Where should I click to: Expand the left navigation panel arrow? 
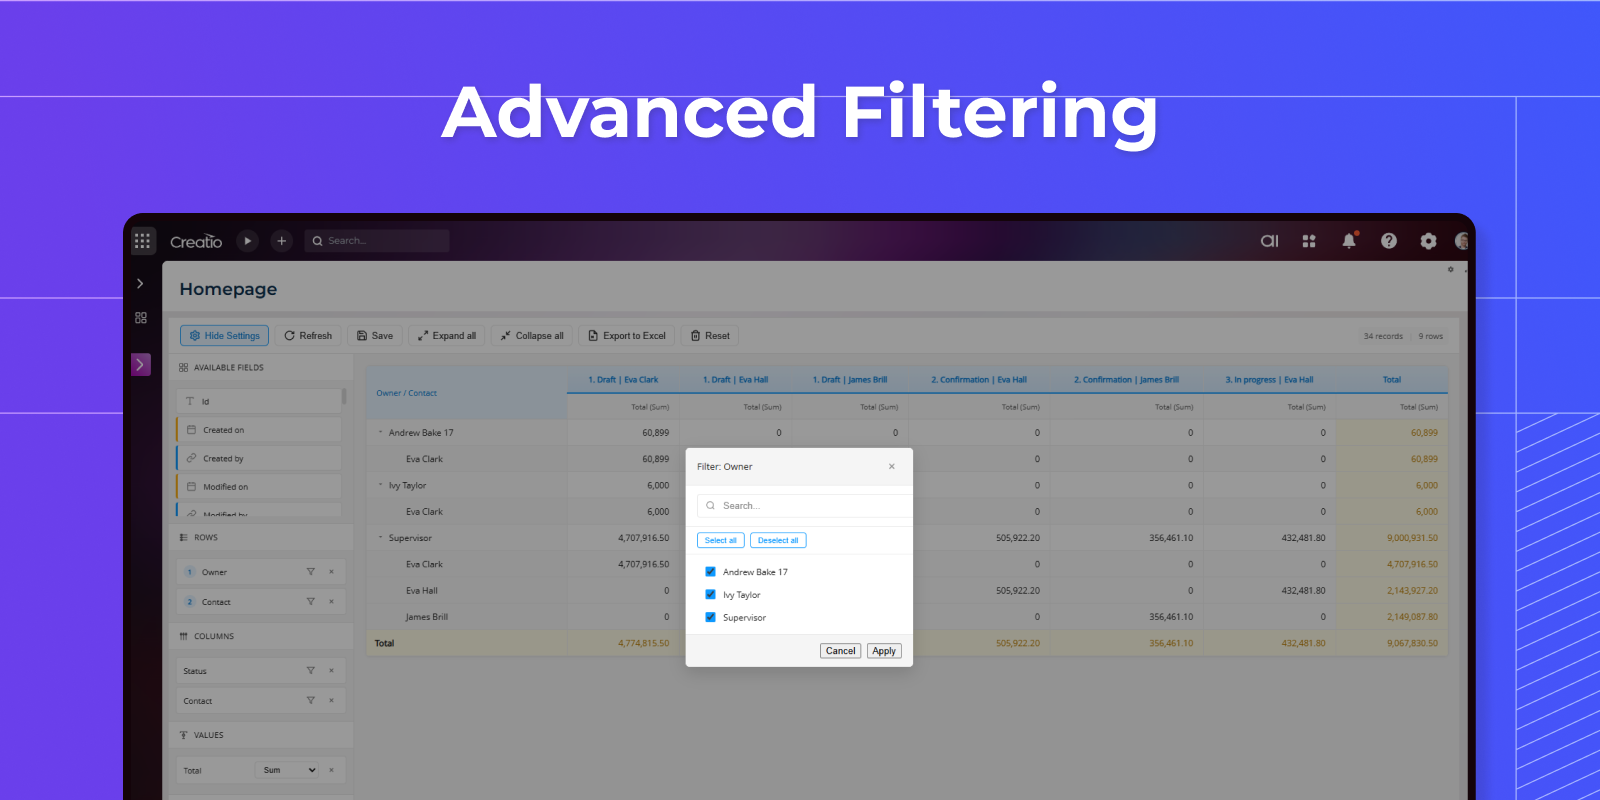click(140, 284)
